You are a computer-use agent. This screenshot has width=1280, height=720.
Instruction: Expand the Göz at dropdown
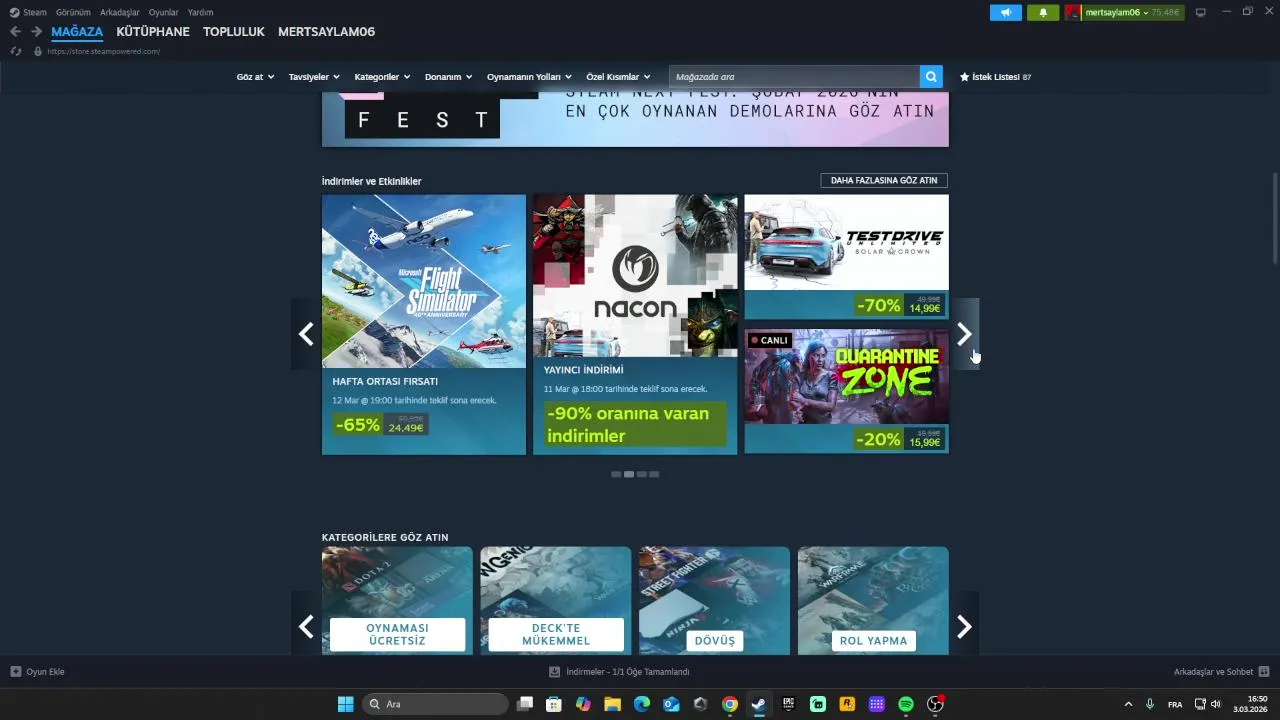(255, 77)
